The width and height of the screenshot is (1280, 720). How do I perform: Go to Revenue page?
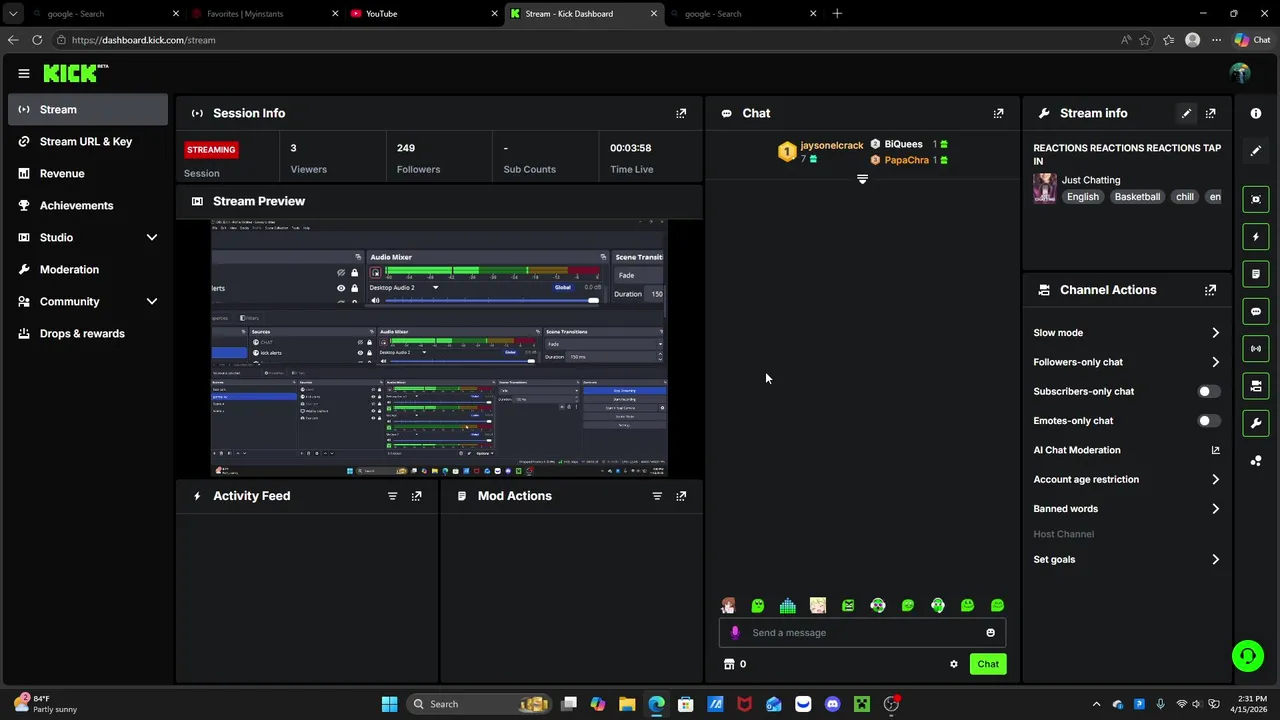click(88, 173)
